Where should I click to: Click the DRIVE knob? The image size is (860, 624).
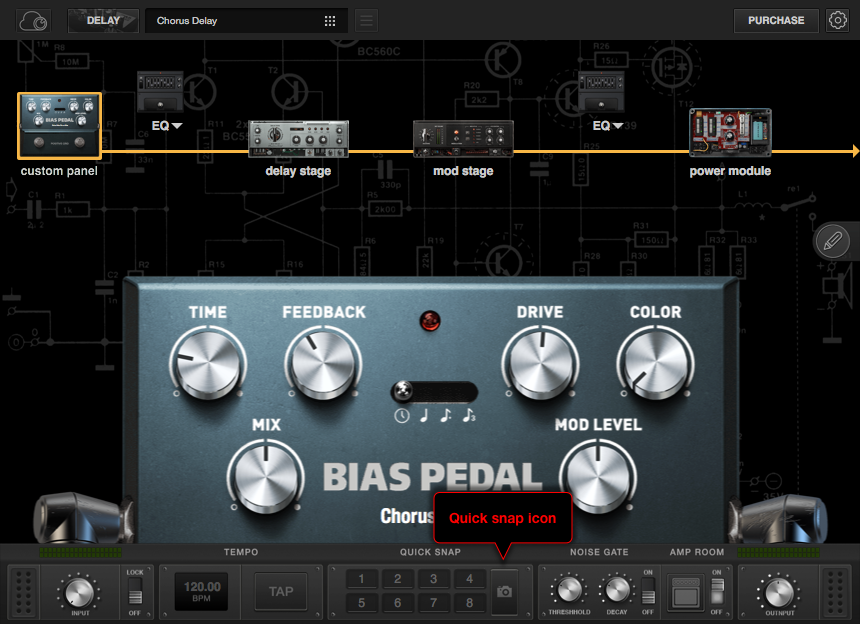click(x=540, y=363)
